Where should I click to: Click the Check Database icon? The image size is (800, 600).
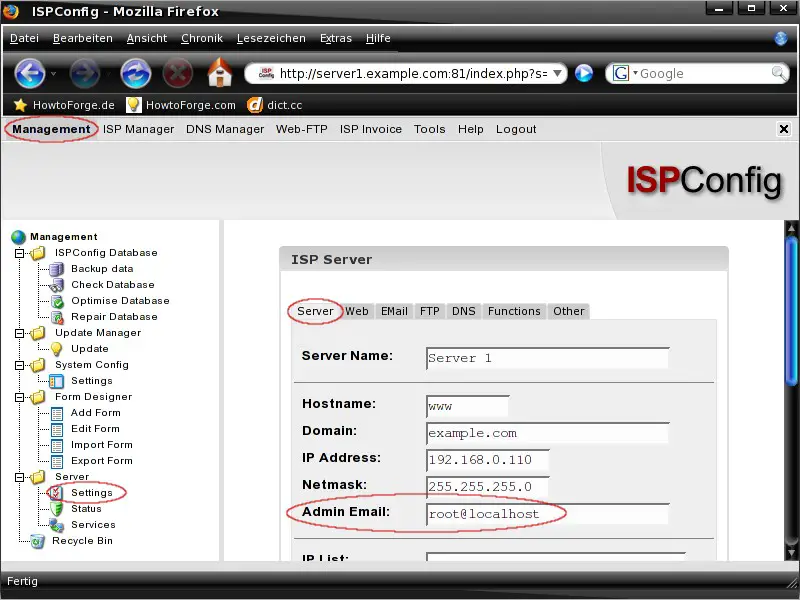pyautogui.click(x=56, y=285)
